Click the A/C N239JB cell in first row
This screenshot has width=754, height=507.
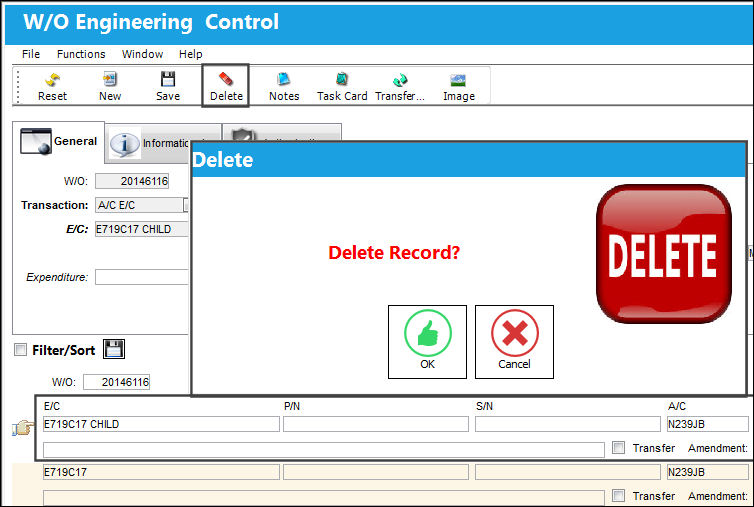coord(707,424)
